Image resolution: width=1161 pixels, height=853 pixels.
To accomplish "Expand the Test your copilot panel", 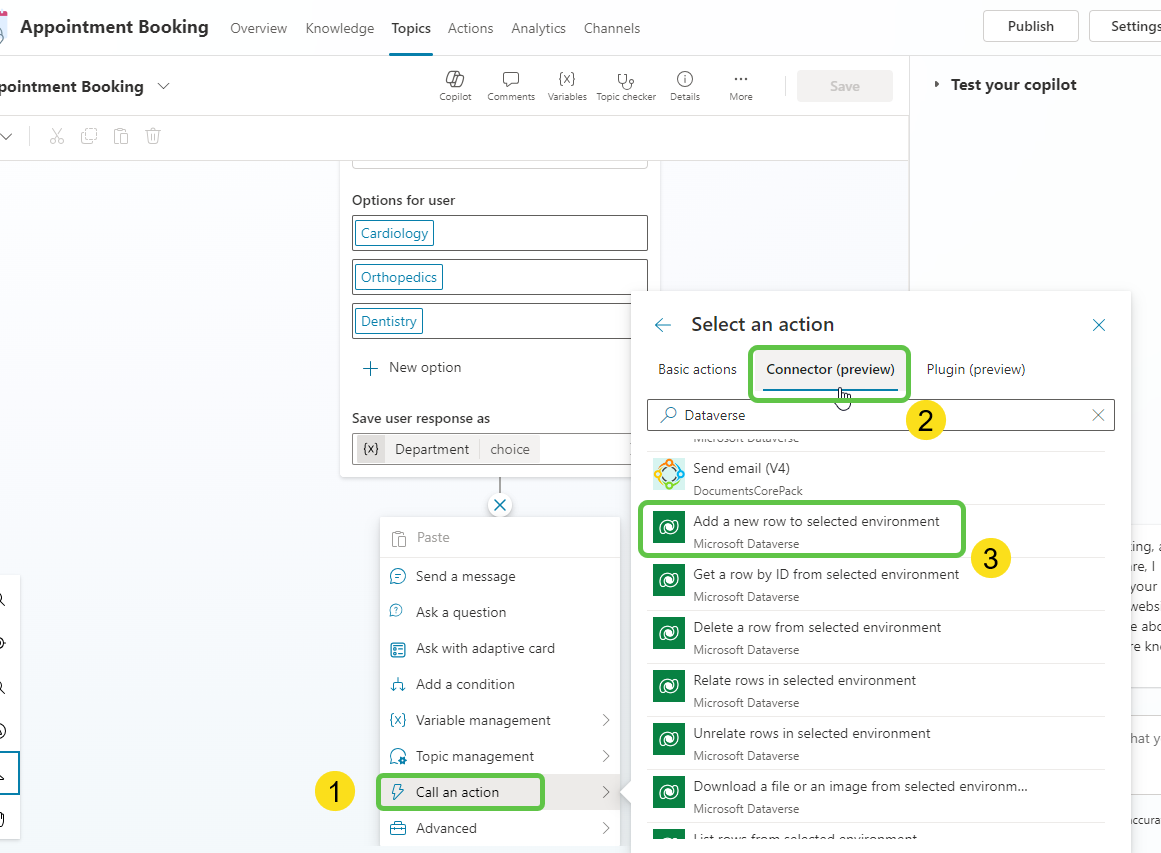I will [x=937, y=85].
